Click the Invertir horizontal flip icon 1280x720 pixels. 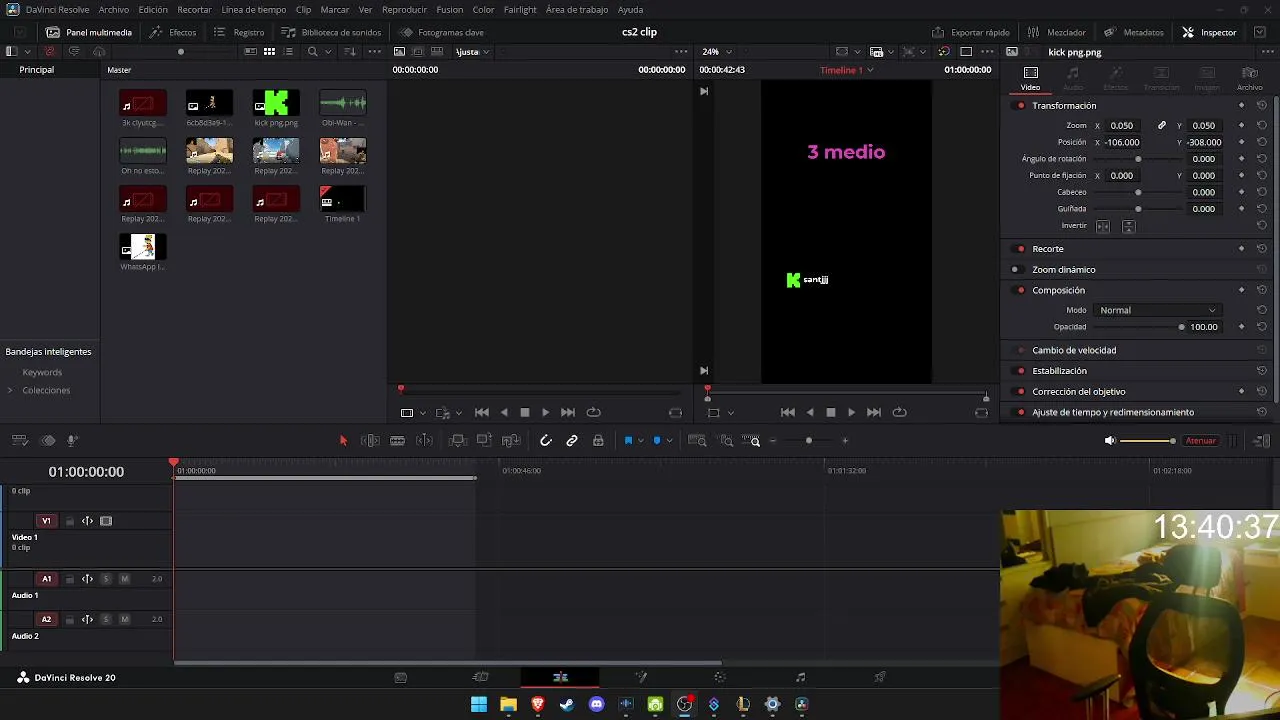pyautogui.click(x=1103, y=226)
